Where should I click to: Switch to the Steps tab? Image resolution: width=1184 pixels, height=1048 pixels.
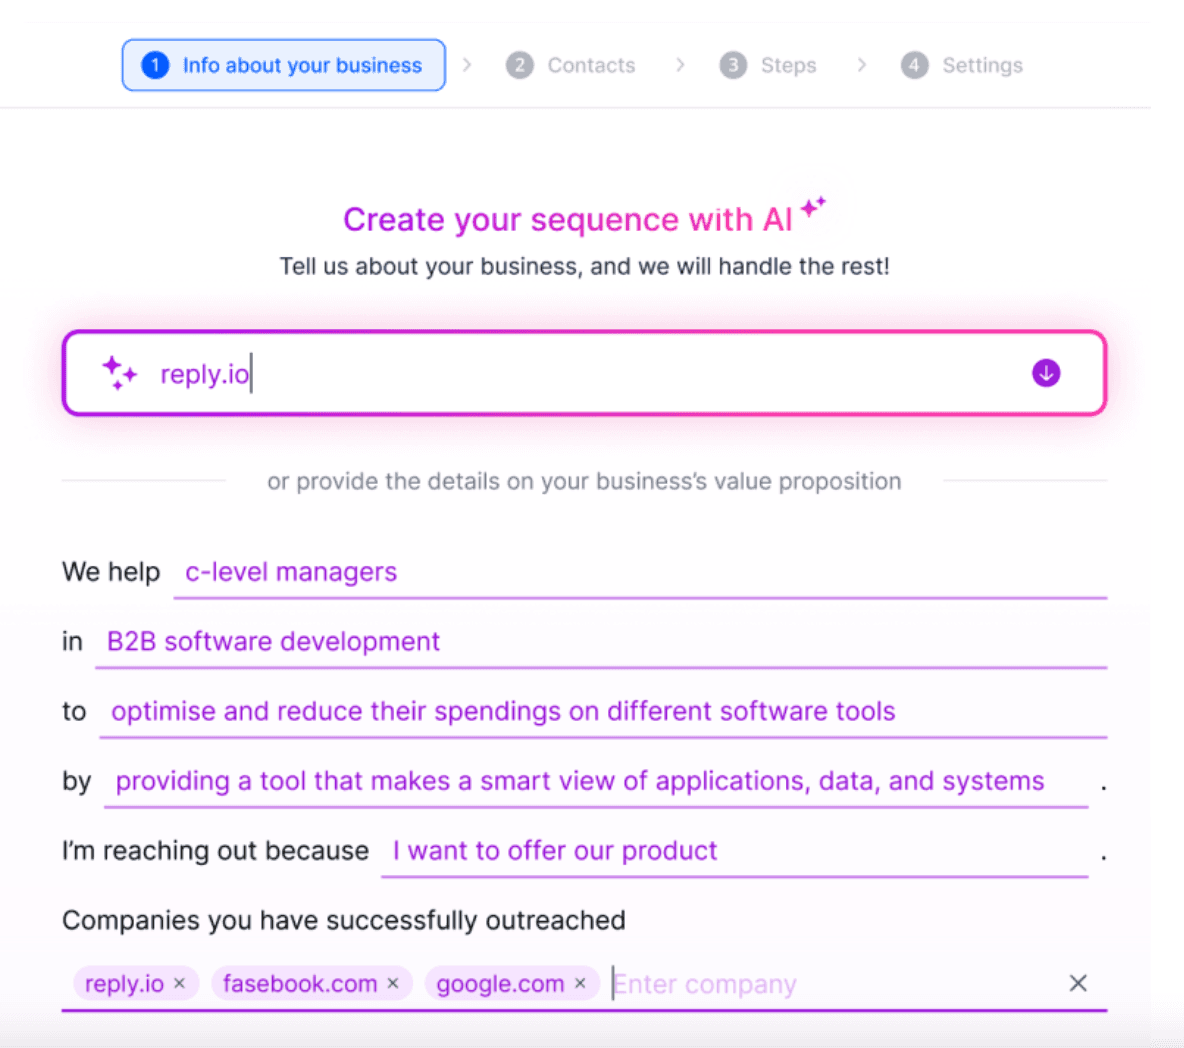tap(788, 65)
